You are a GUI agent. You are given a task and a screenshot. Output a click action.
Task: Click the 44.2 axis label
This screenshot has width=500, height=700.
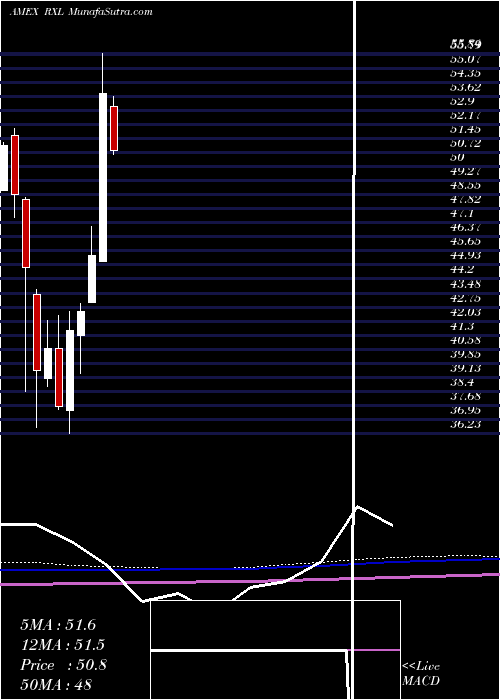[x=462, y=270]
